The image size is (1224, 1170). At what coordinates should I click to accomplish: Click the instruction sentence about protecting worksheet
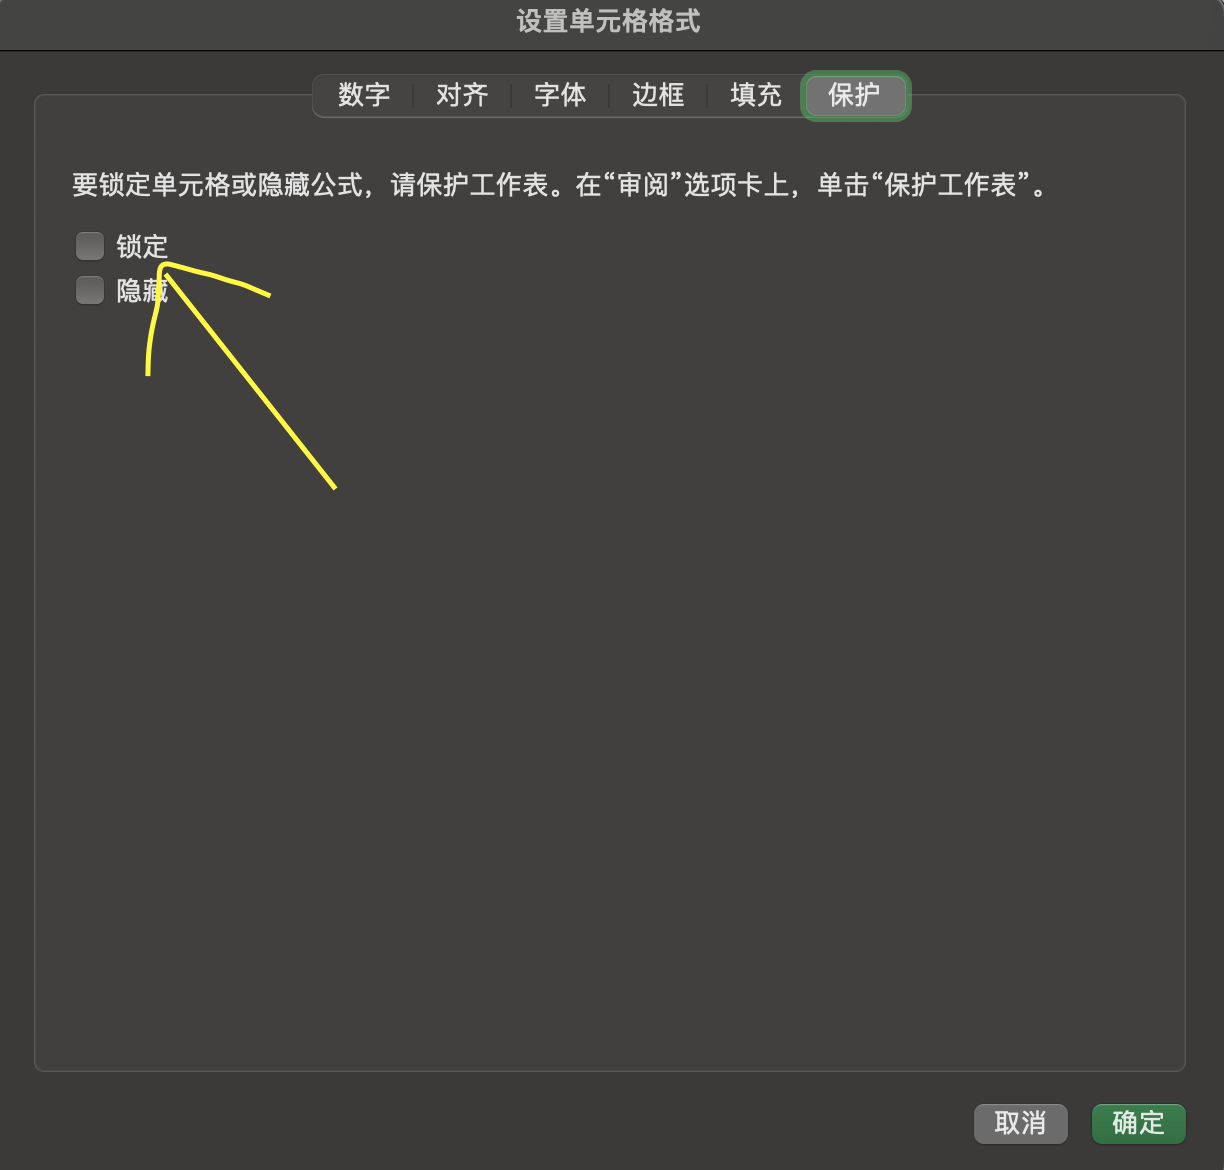560,185
